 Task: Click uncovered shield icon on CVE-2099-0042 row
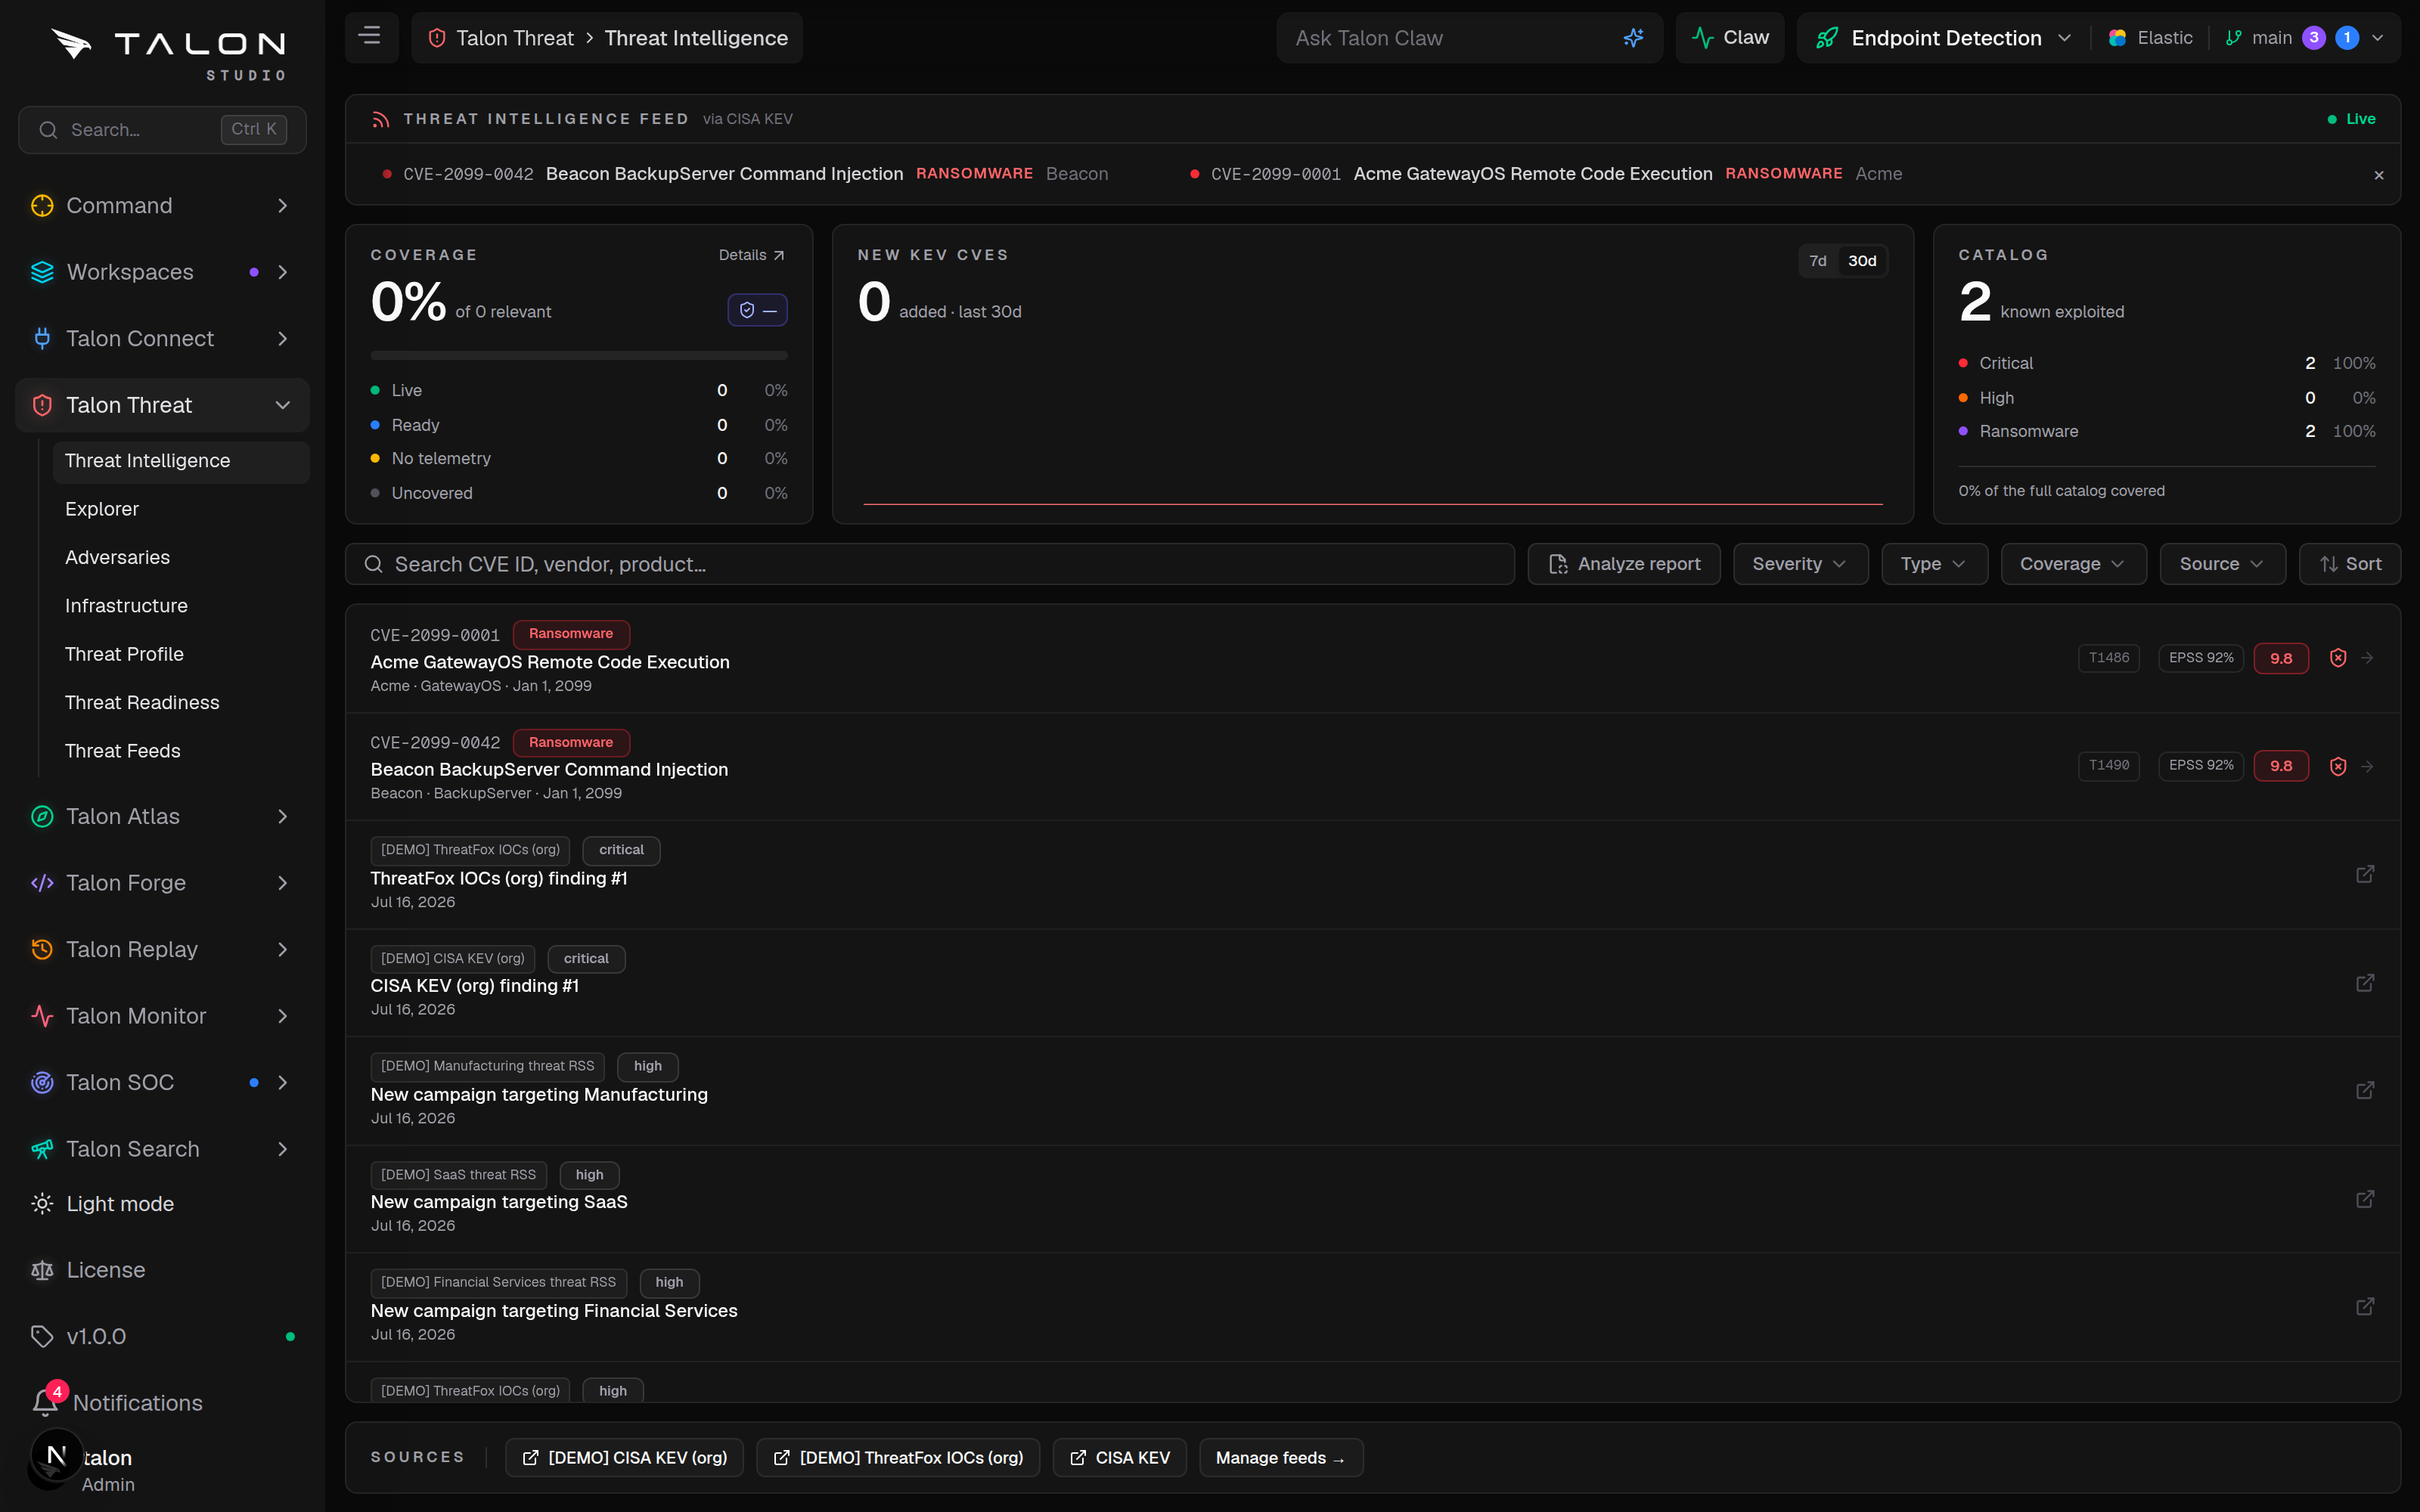click(2338, 766)
